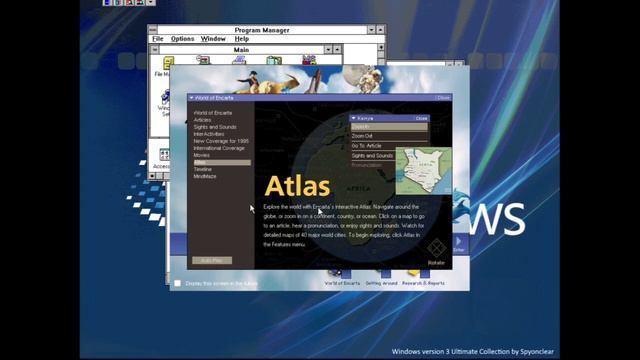Select Articles in the topic list
The height and width of the screenshot is (360, 640).
tap(202, 120)
